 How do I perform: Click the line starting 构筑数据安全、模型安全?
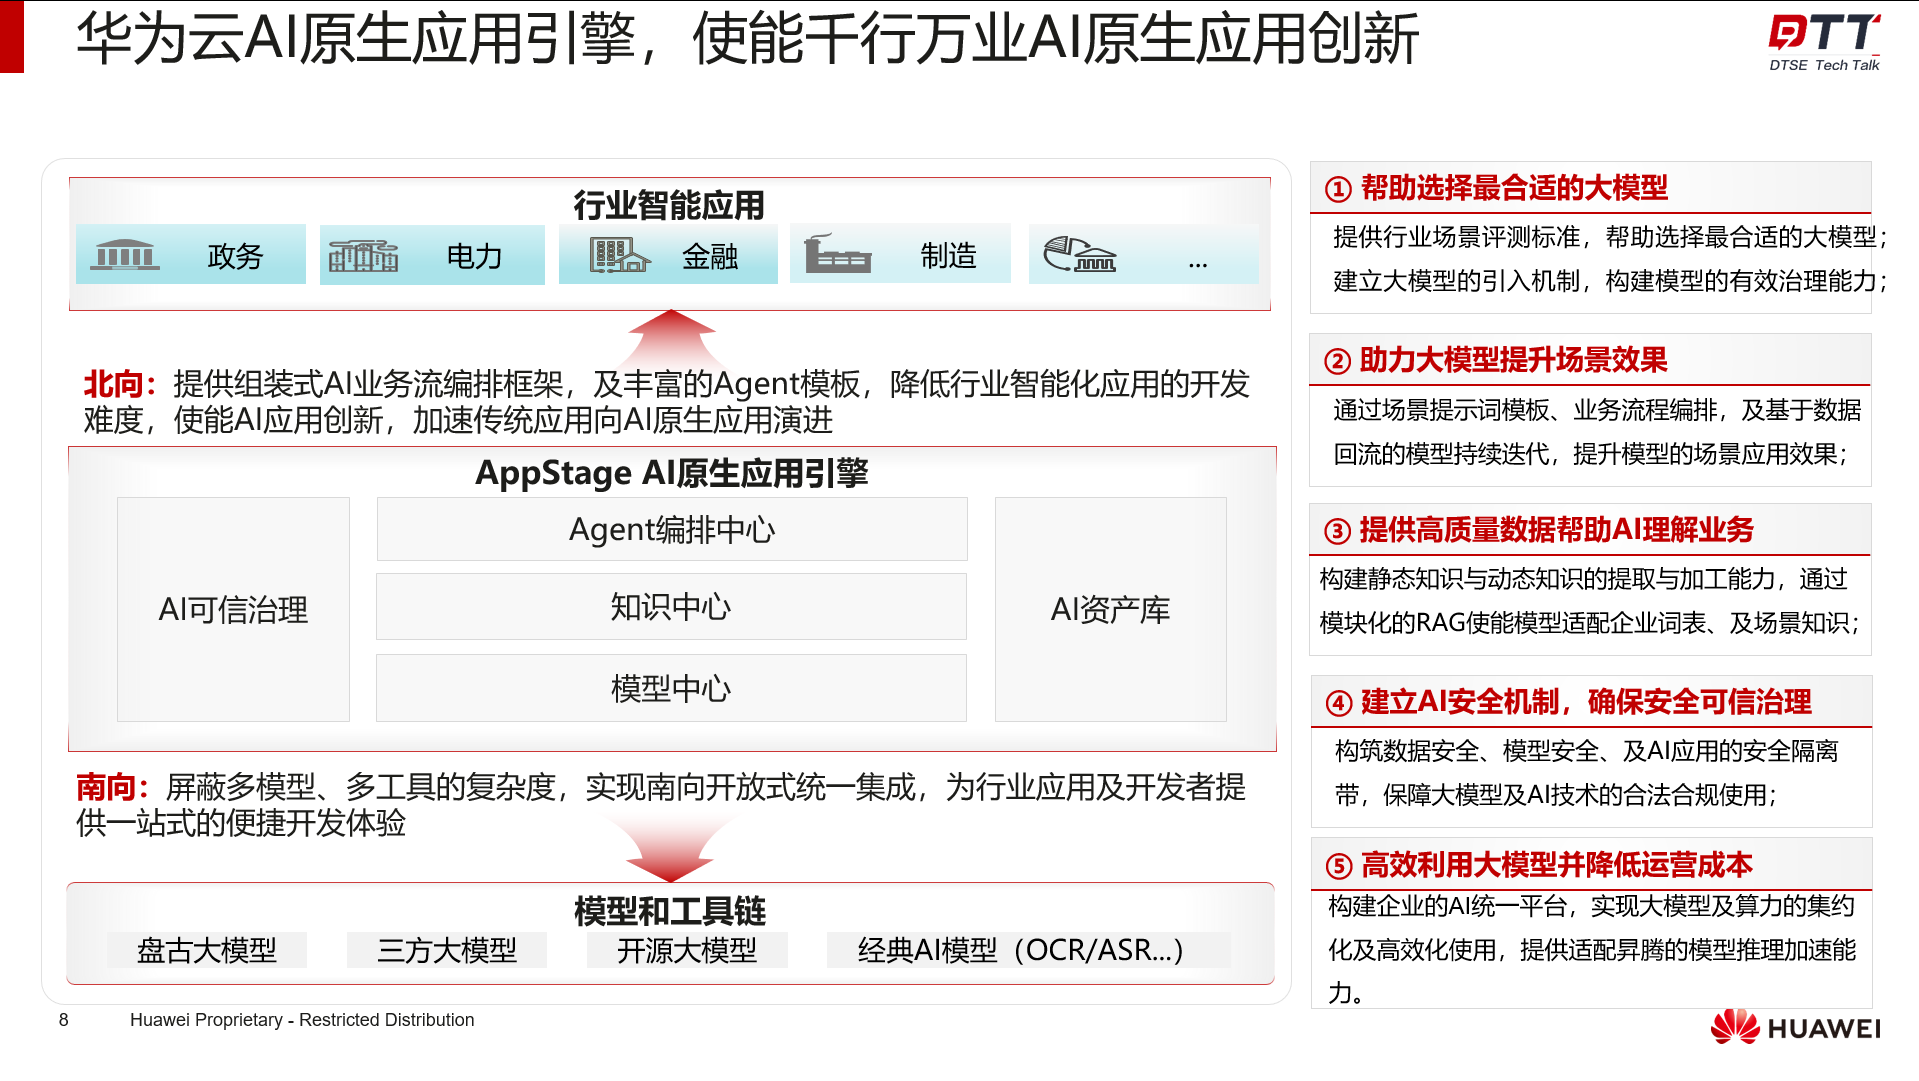point(1586,751)
